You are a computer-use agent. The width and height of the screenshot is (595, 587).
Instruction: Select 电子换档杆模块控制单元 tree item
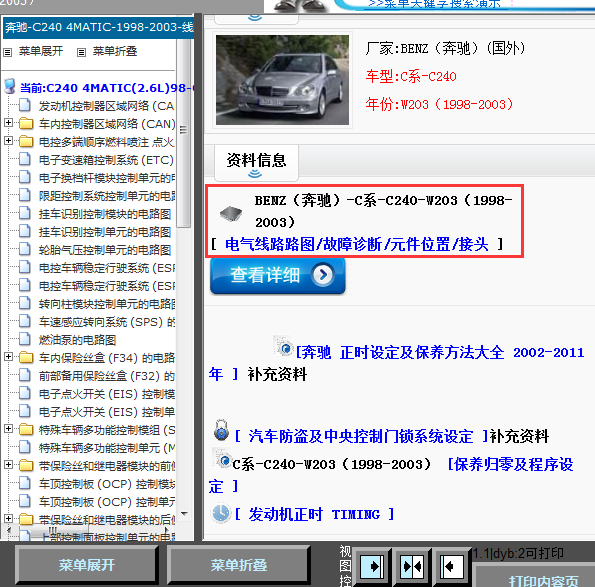tap(107, 177)
